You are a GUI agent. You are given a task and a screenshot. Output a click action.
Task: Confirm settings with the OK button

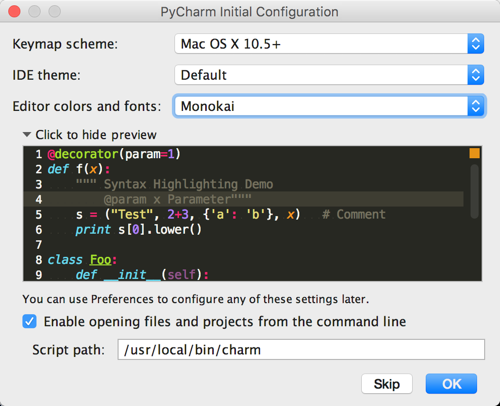[x=451, y=384]
